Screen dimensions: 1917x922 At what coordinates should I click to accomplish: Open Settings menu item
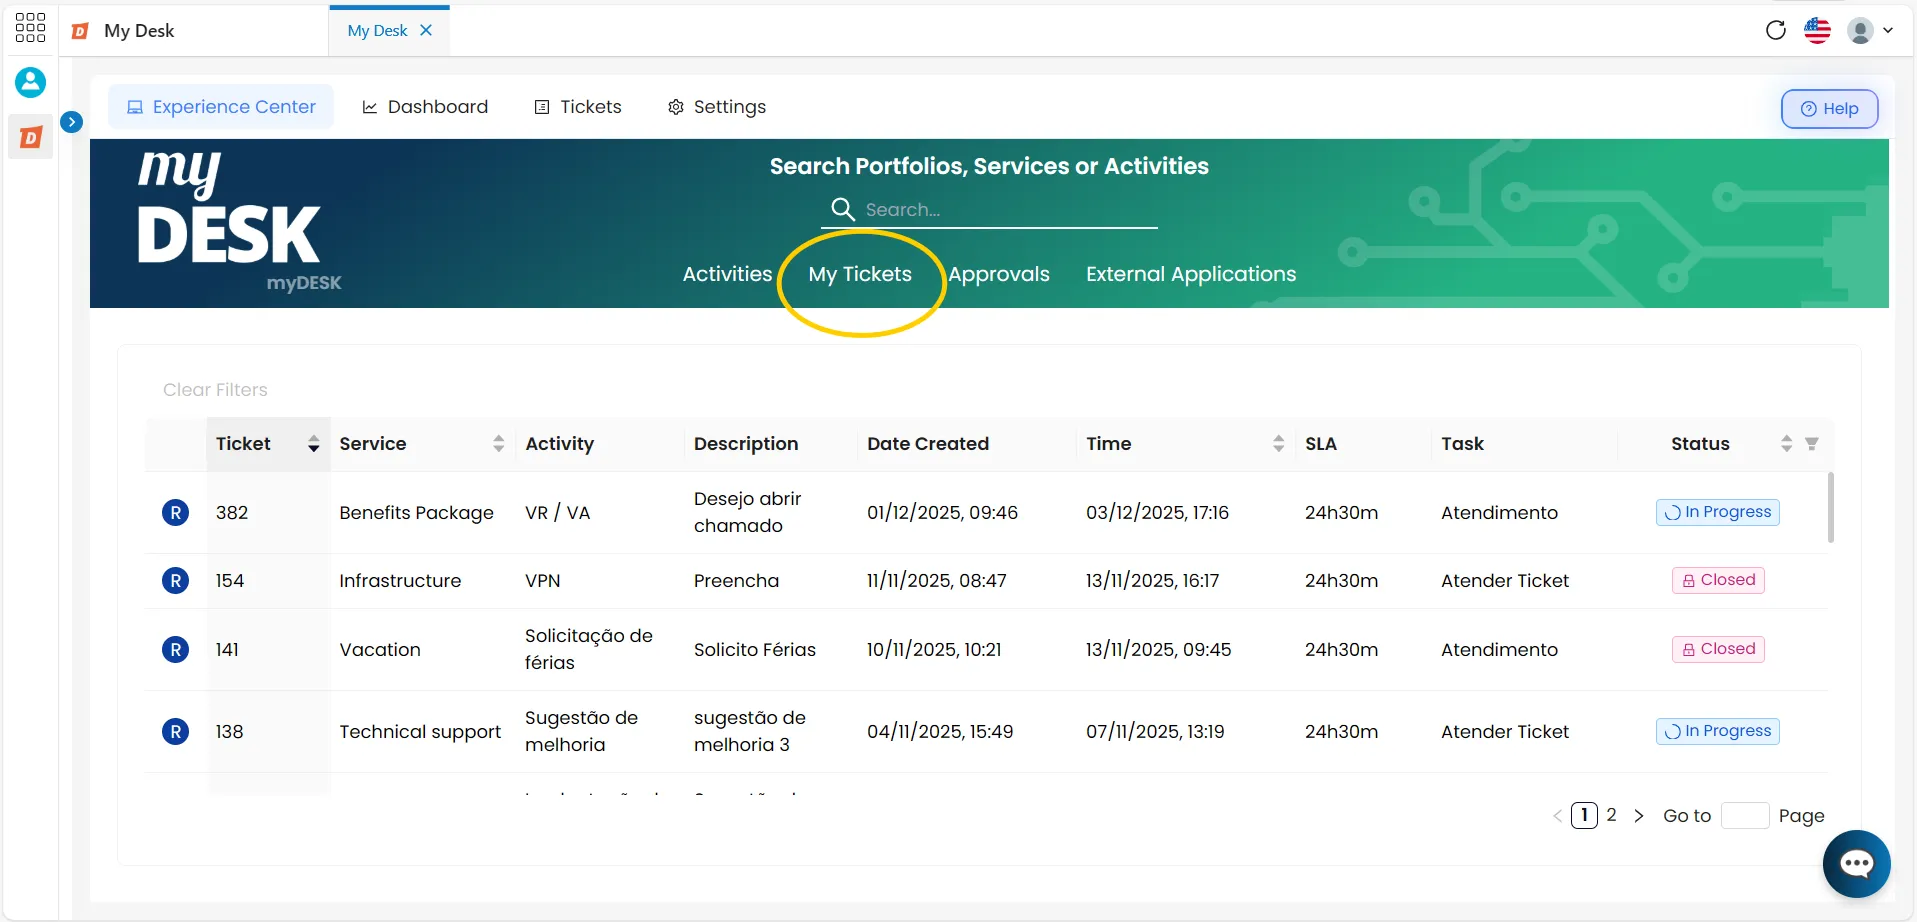(x=717, y=107)
